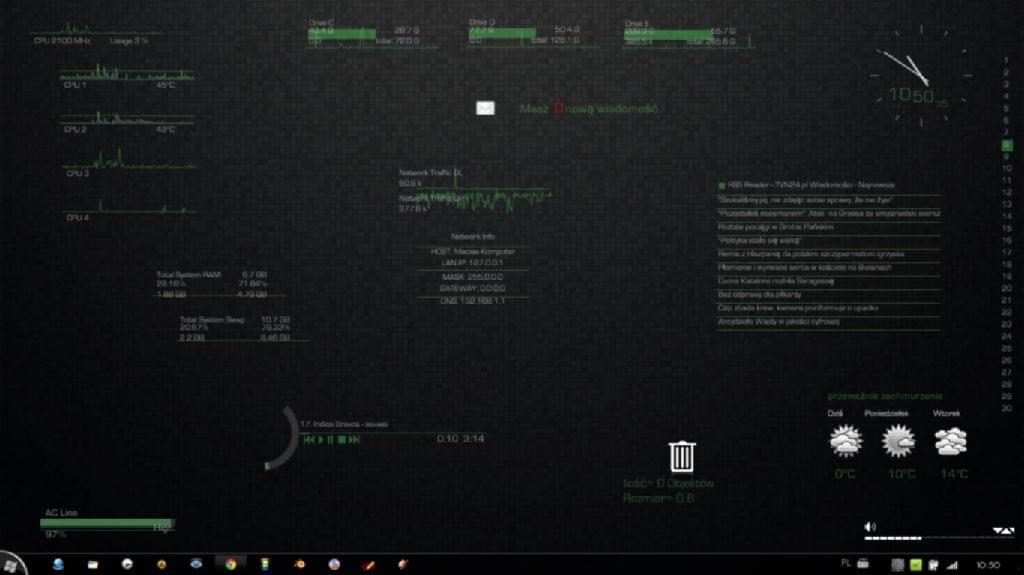Click today's (Dziś) weather icon

coord(845,441)
